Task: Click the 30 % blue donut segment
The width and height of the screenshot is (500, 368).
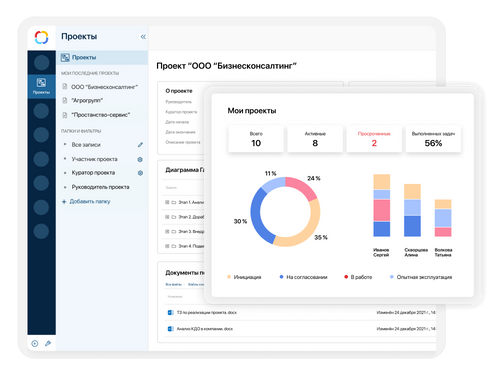Action: 257,217
